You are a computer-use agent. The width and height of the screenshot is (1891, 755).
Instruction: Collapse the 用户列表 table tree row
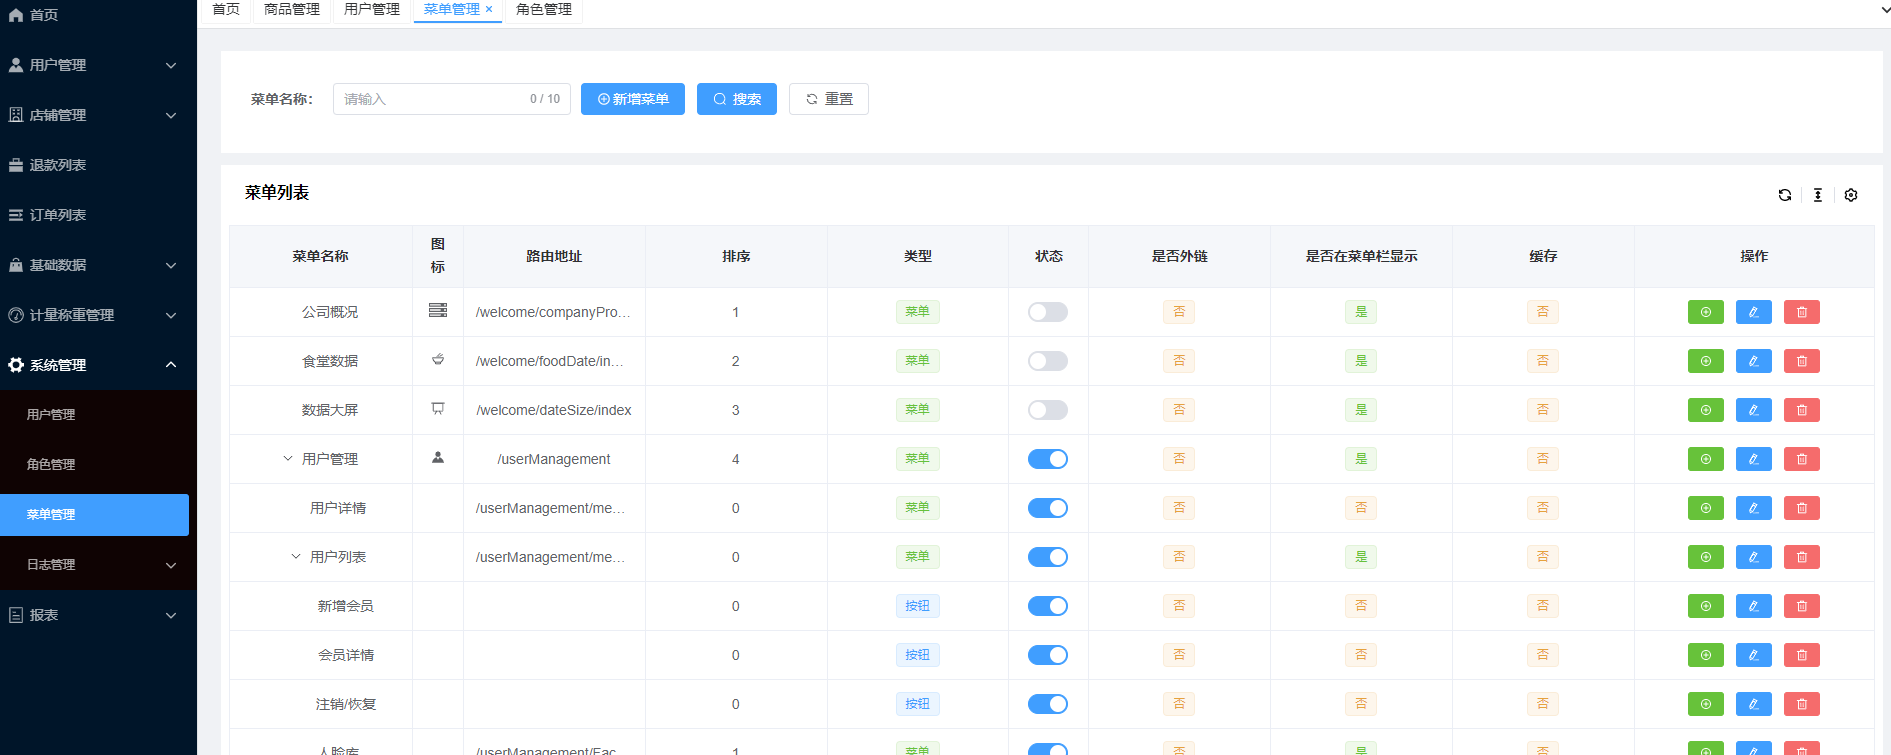tap(296, 557)
